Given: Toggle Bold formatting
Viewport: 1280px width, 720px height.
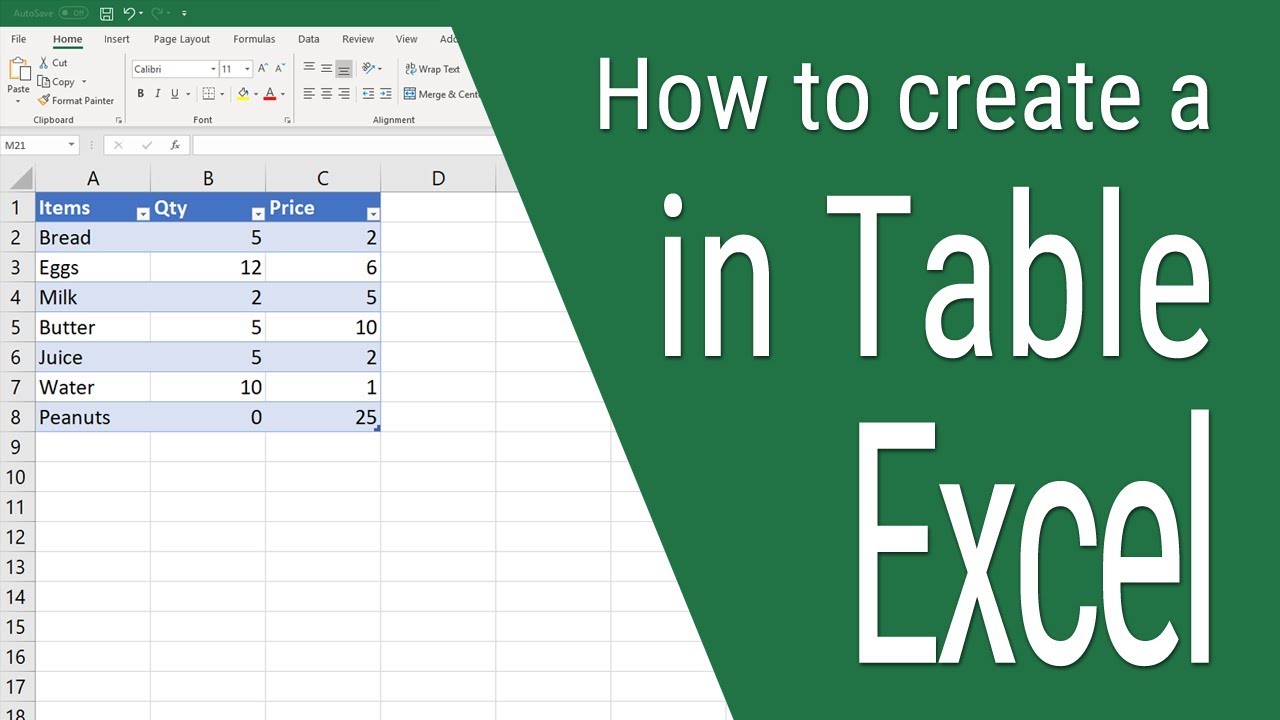Looking at the screenshot, I should 140,94.
